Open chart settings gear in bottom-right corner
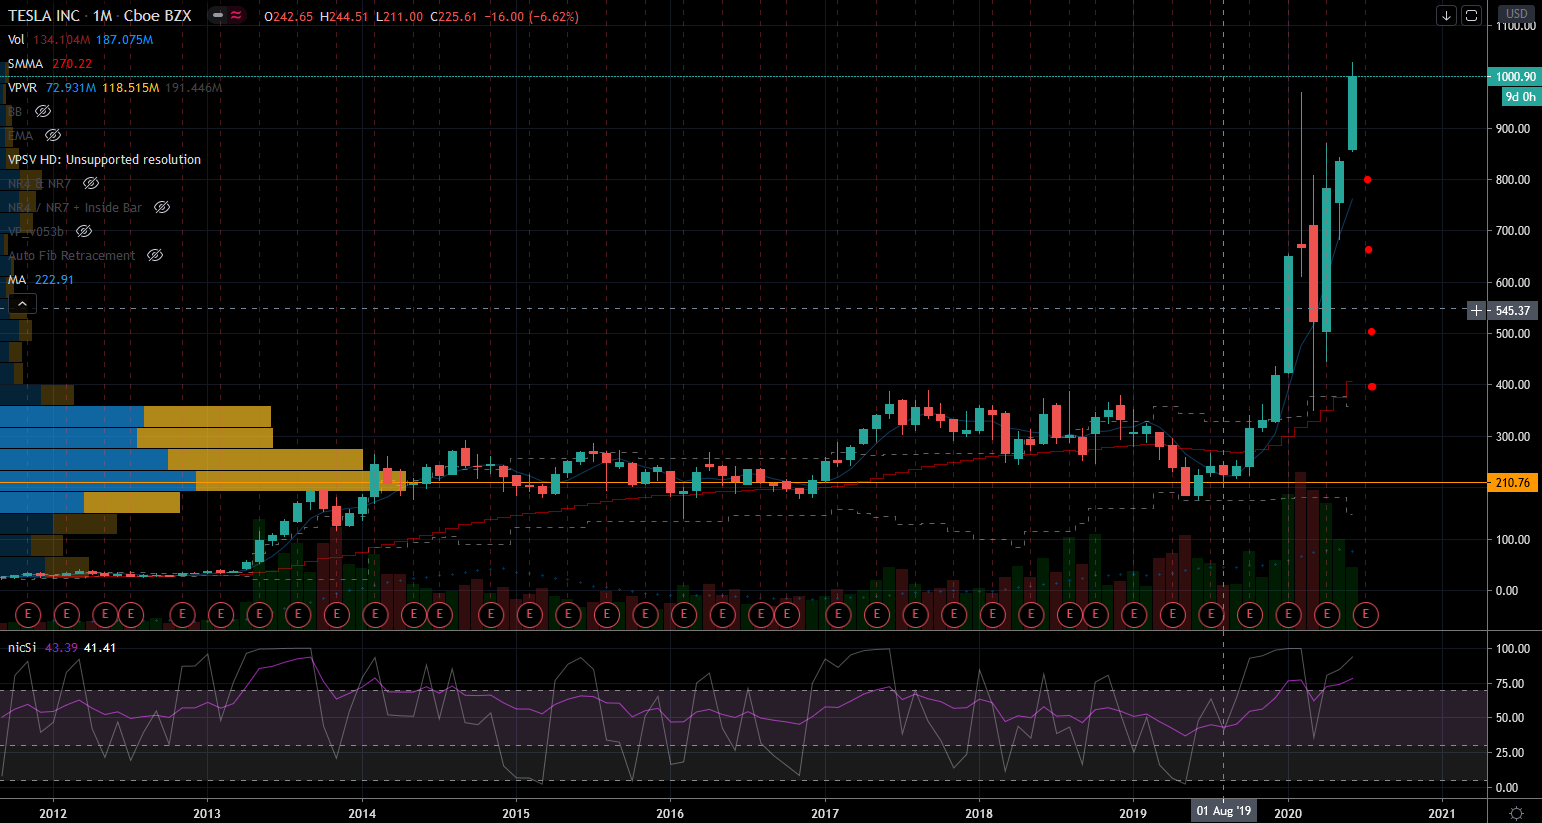 click(1516, 813)
